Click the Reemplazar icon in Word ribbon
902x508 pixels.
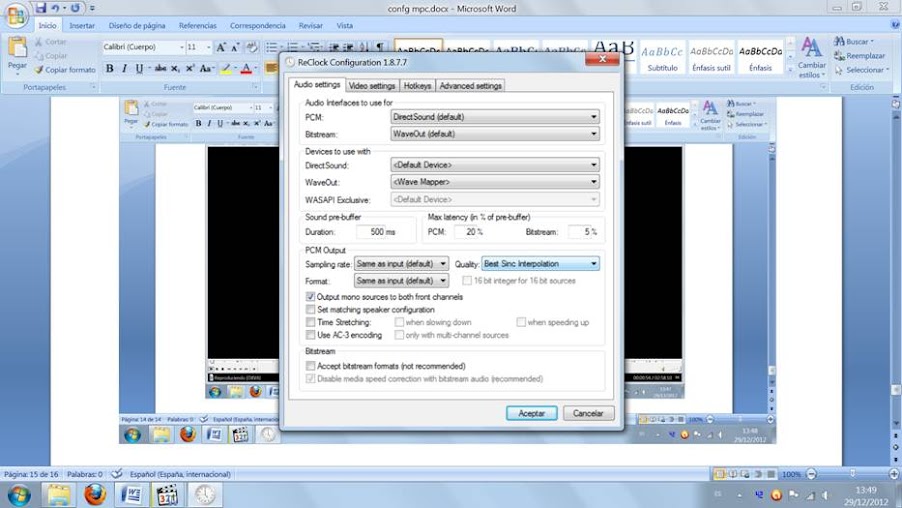859,56
